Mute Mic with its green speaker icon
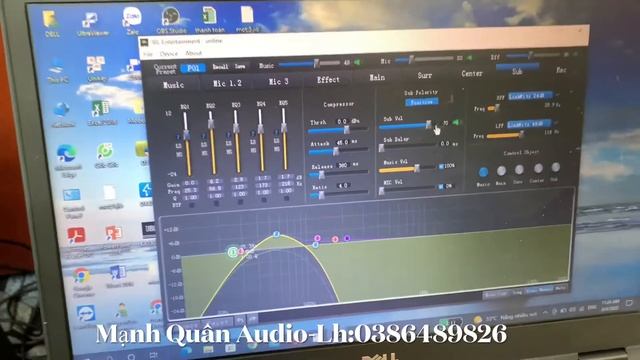 point(469,58)
